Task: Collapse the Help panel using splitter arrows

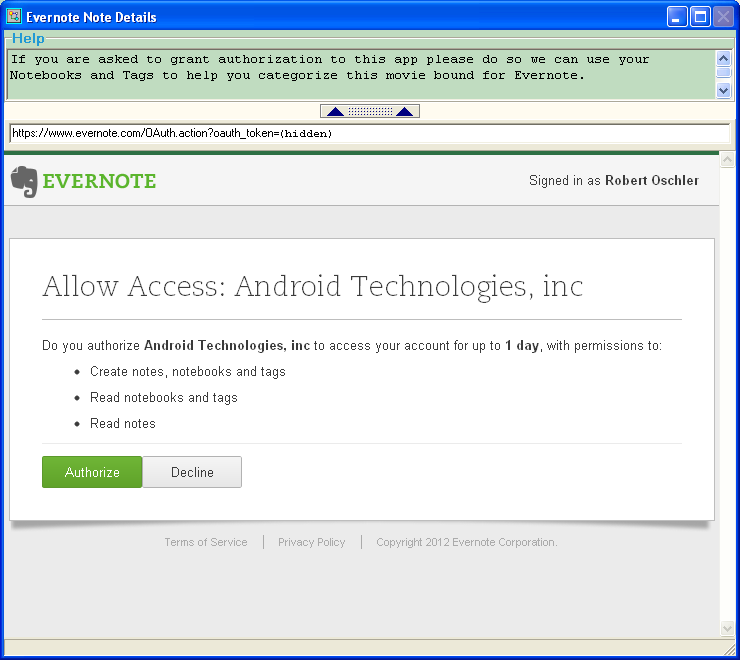Action: pos(370,111)
